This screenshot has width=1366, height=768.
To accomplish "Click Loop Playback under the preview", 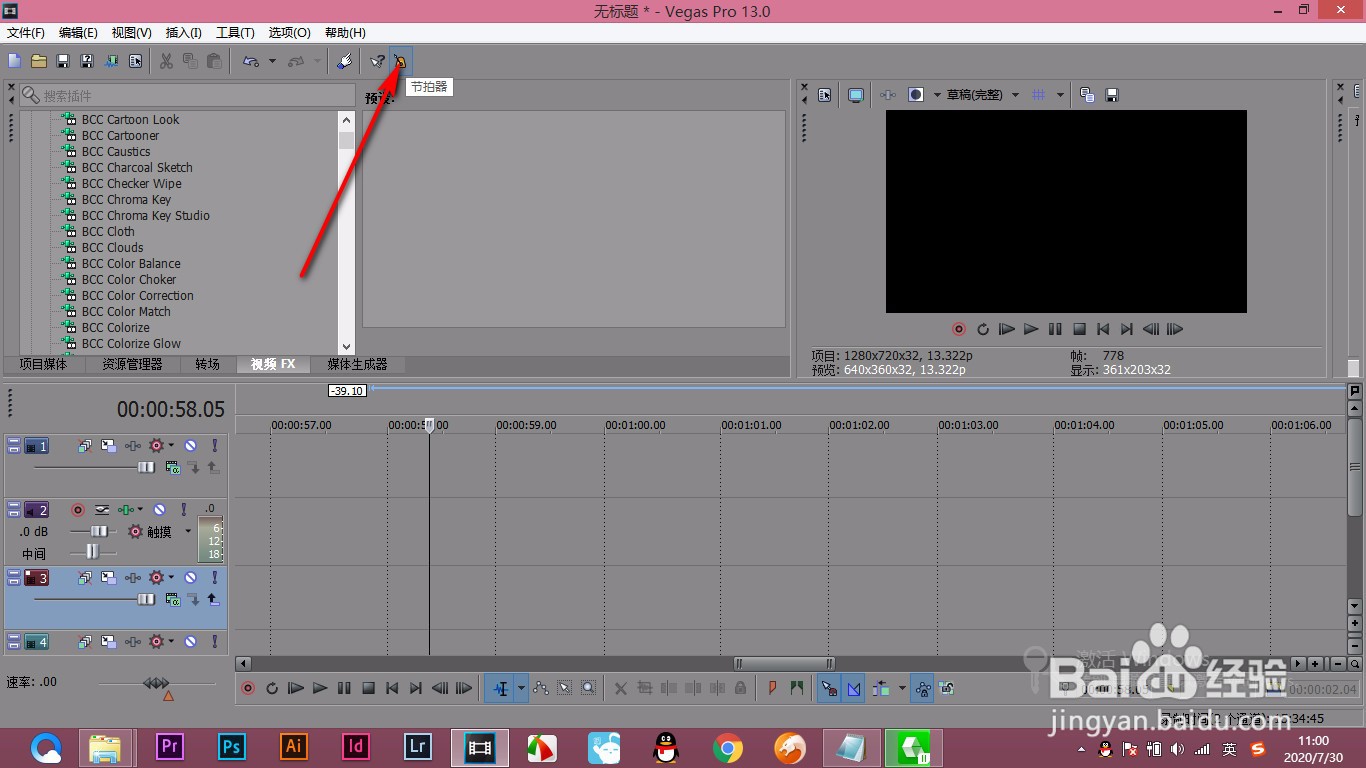I will point(983,329).
